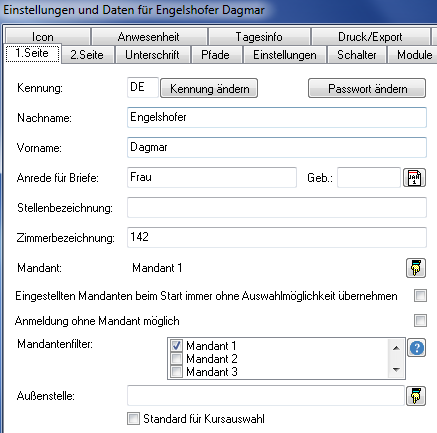Focus the empty Stellenbezeichnung field
This screenshot has width=437, height=433.
point(277,207)
